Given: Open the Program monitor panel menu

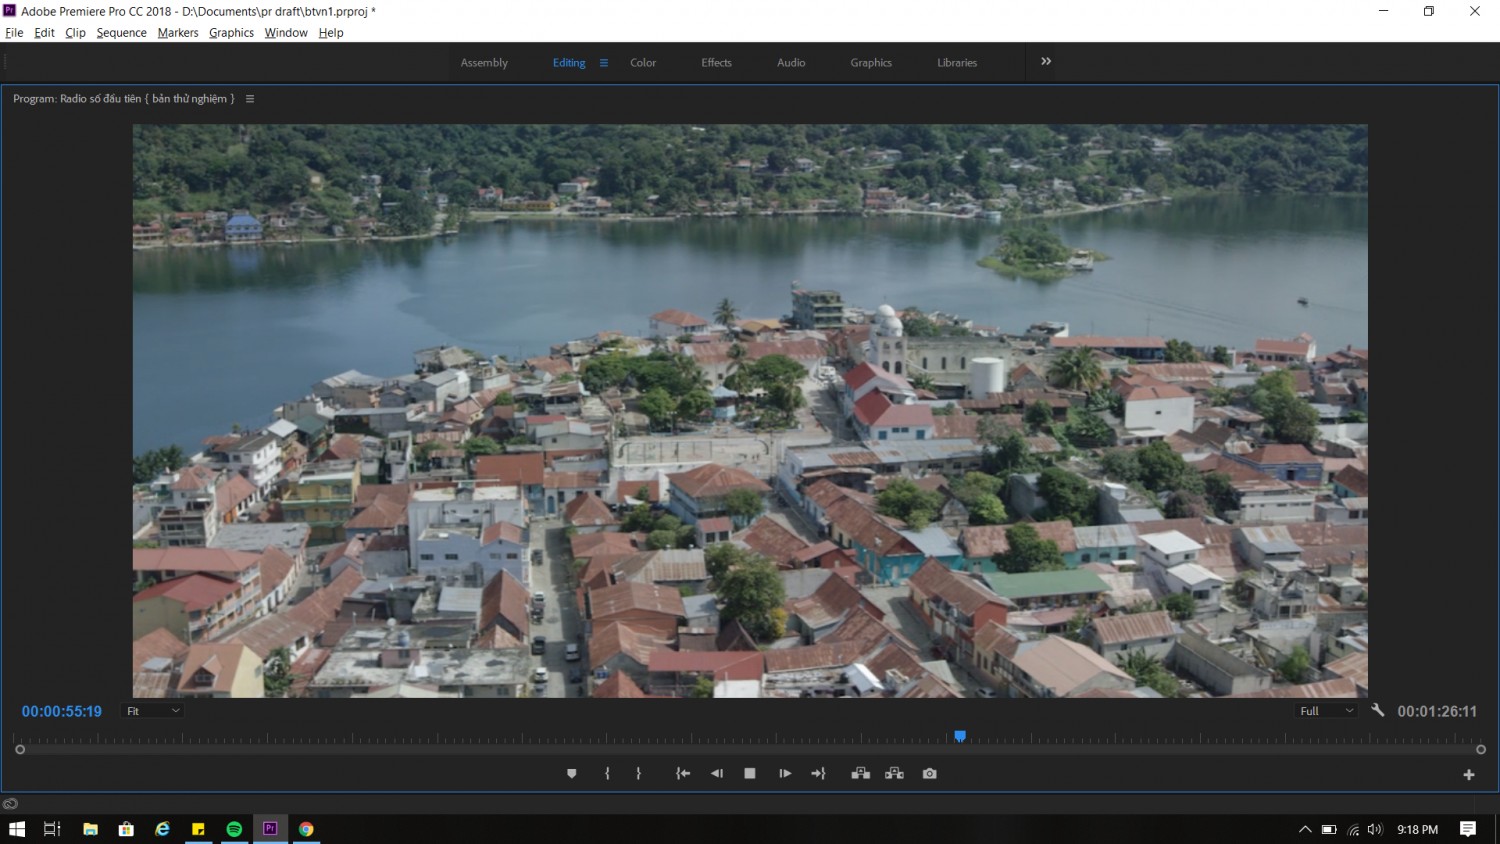Looking at the screenshot, I should pyautogui.click(x=250, y=99).
